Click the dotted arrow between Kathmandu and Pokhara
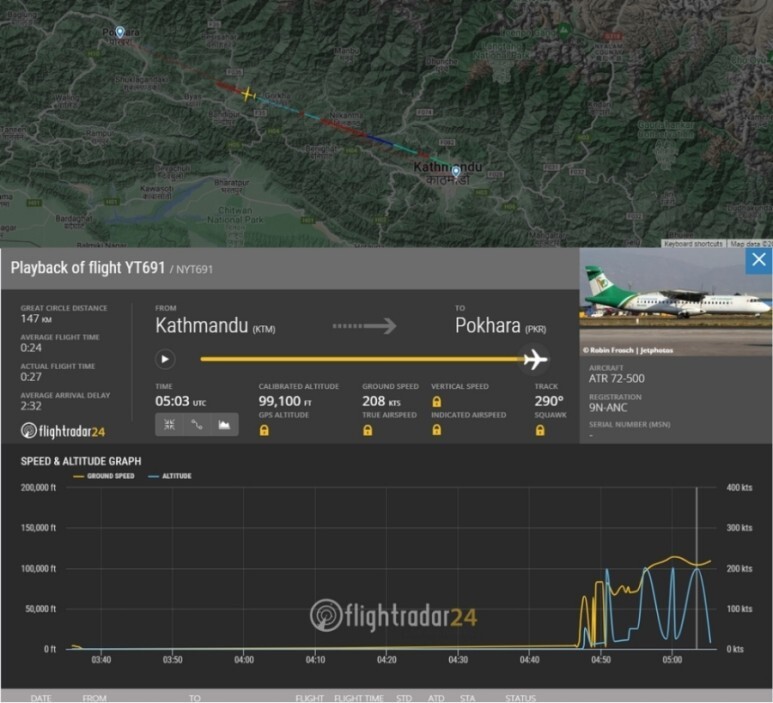This screenshot has height=703, width=773. (x=364, y=326)
